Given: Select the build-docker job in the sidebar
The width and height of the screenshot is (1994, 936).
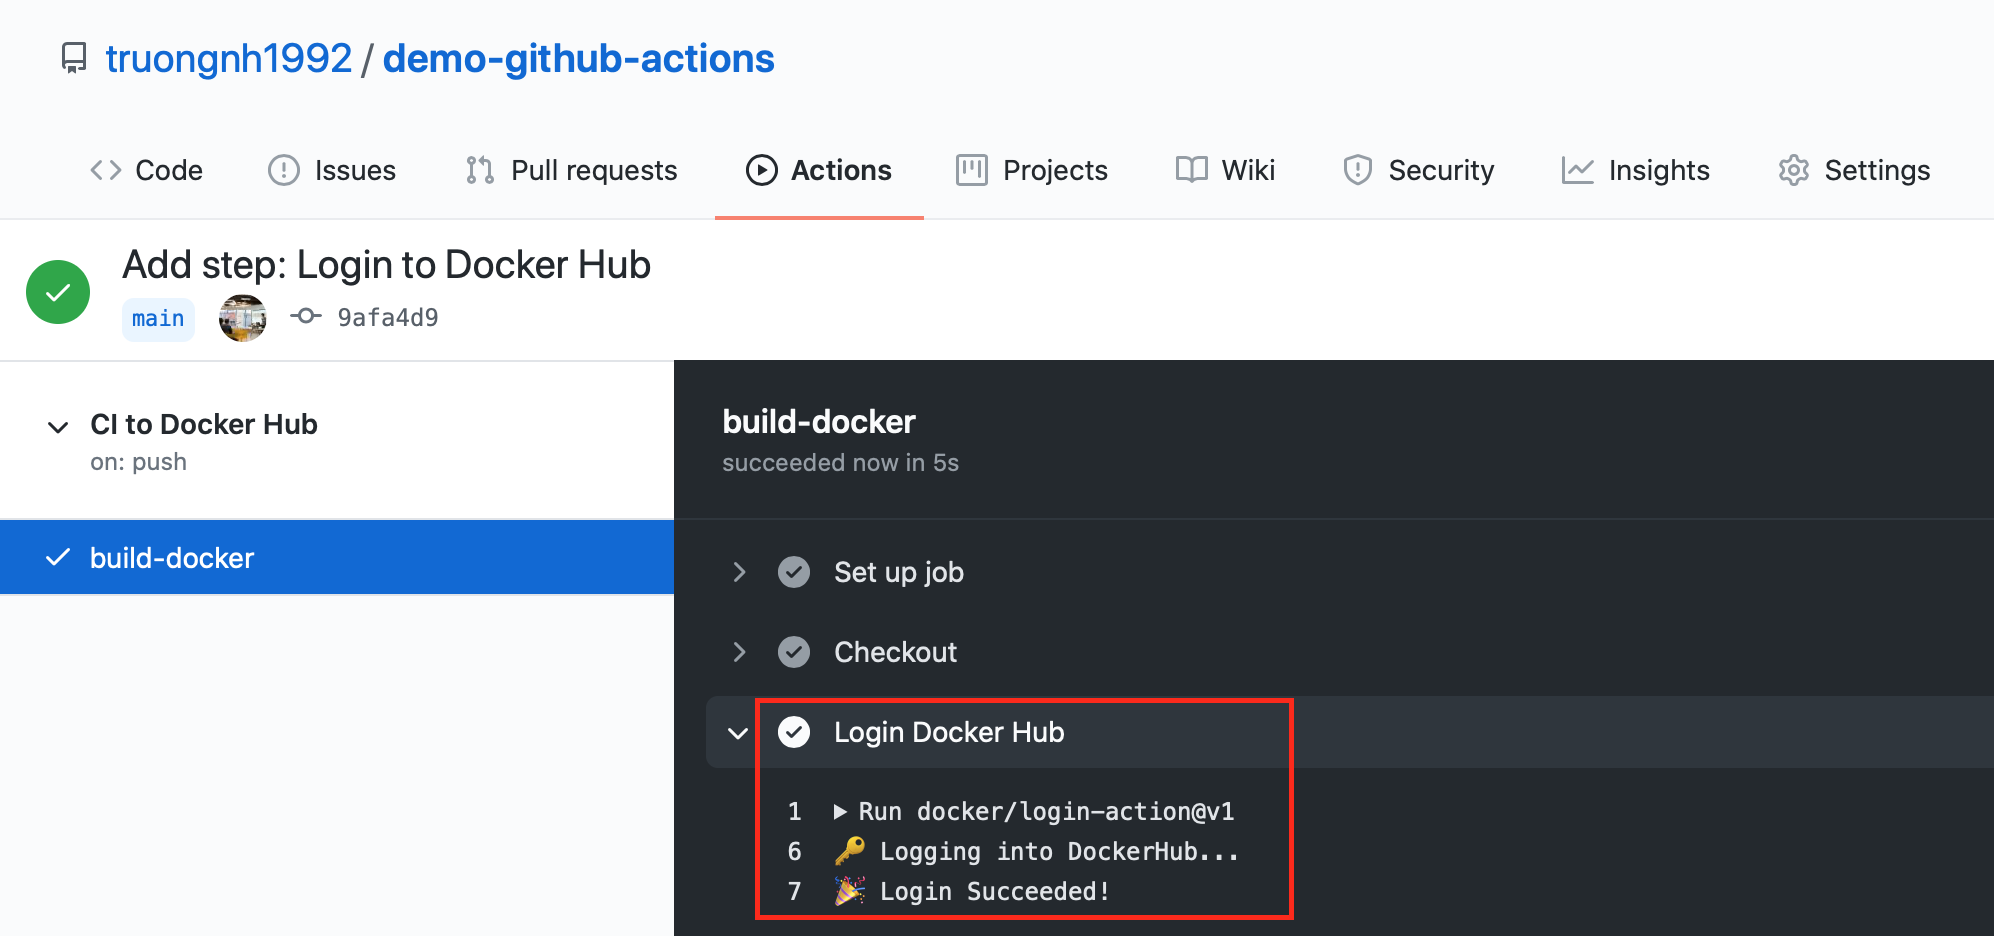Looking at the screenshot, I should coord(337,557).
